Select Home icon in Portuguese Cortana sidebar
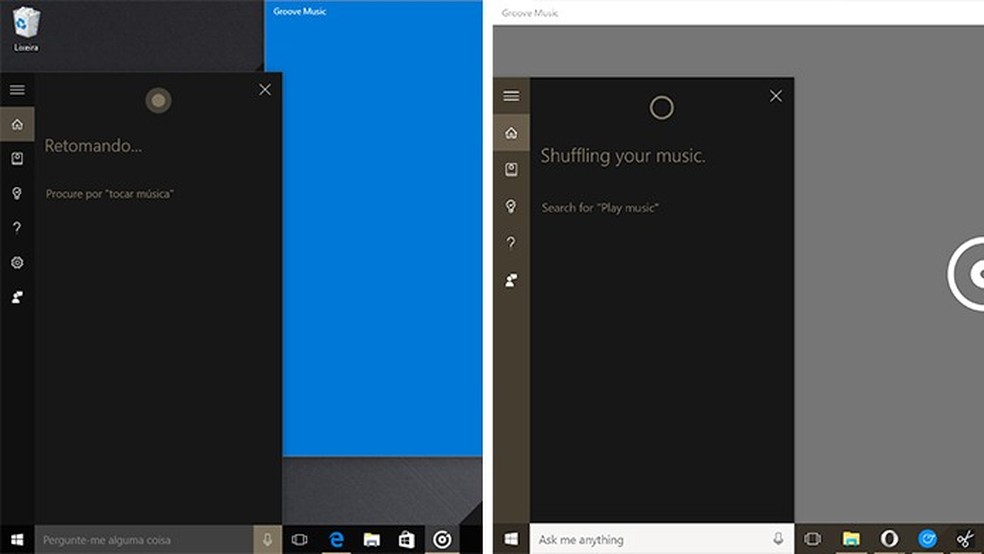This screenshot has width=984, height=554. click(17, 124)
